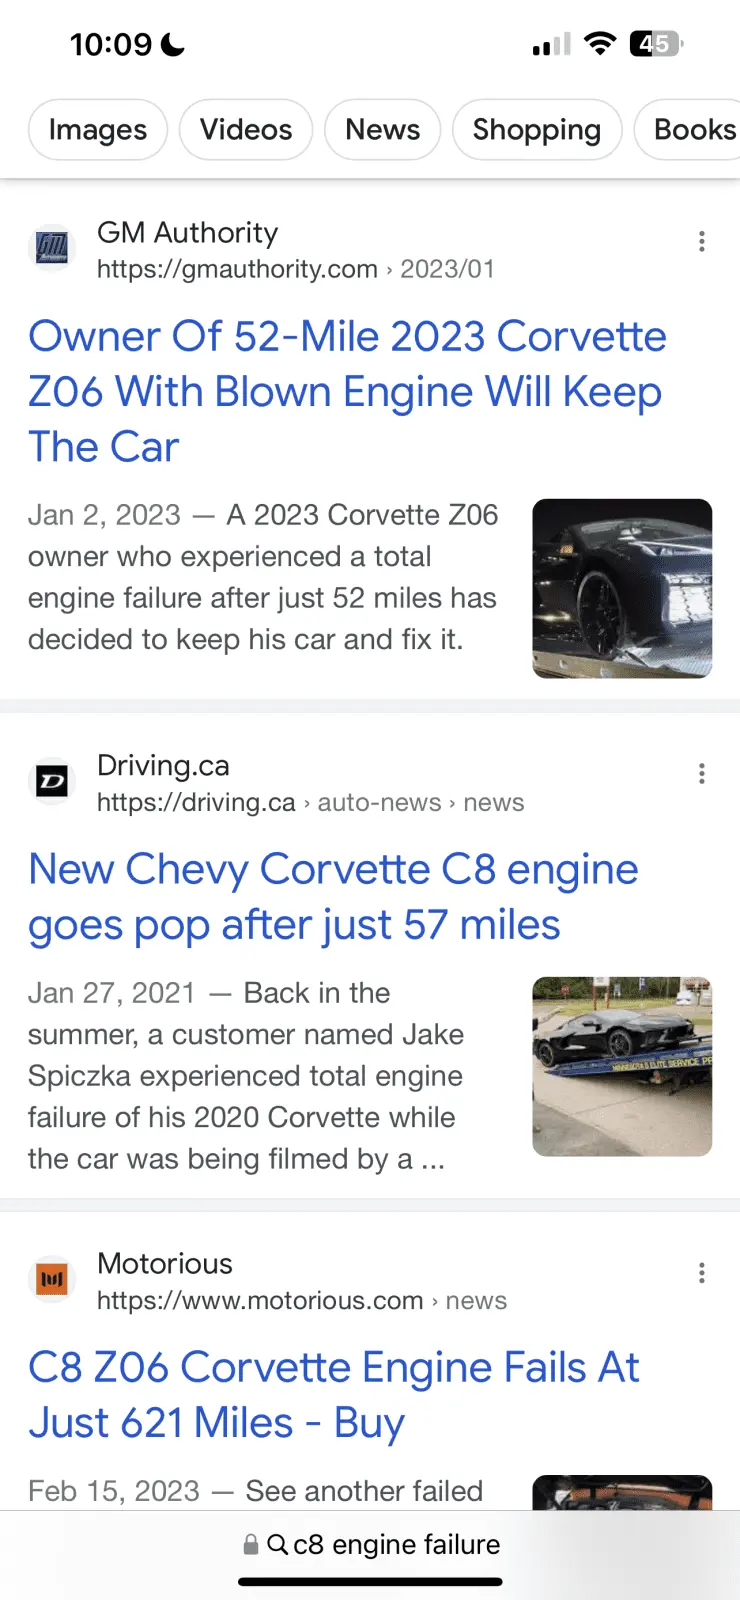Image resolution: width=740 pixels, height=1600 pixels.
Task: Open the GM Authority site favicon
Action: point(52,248)
